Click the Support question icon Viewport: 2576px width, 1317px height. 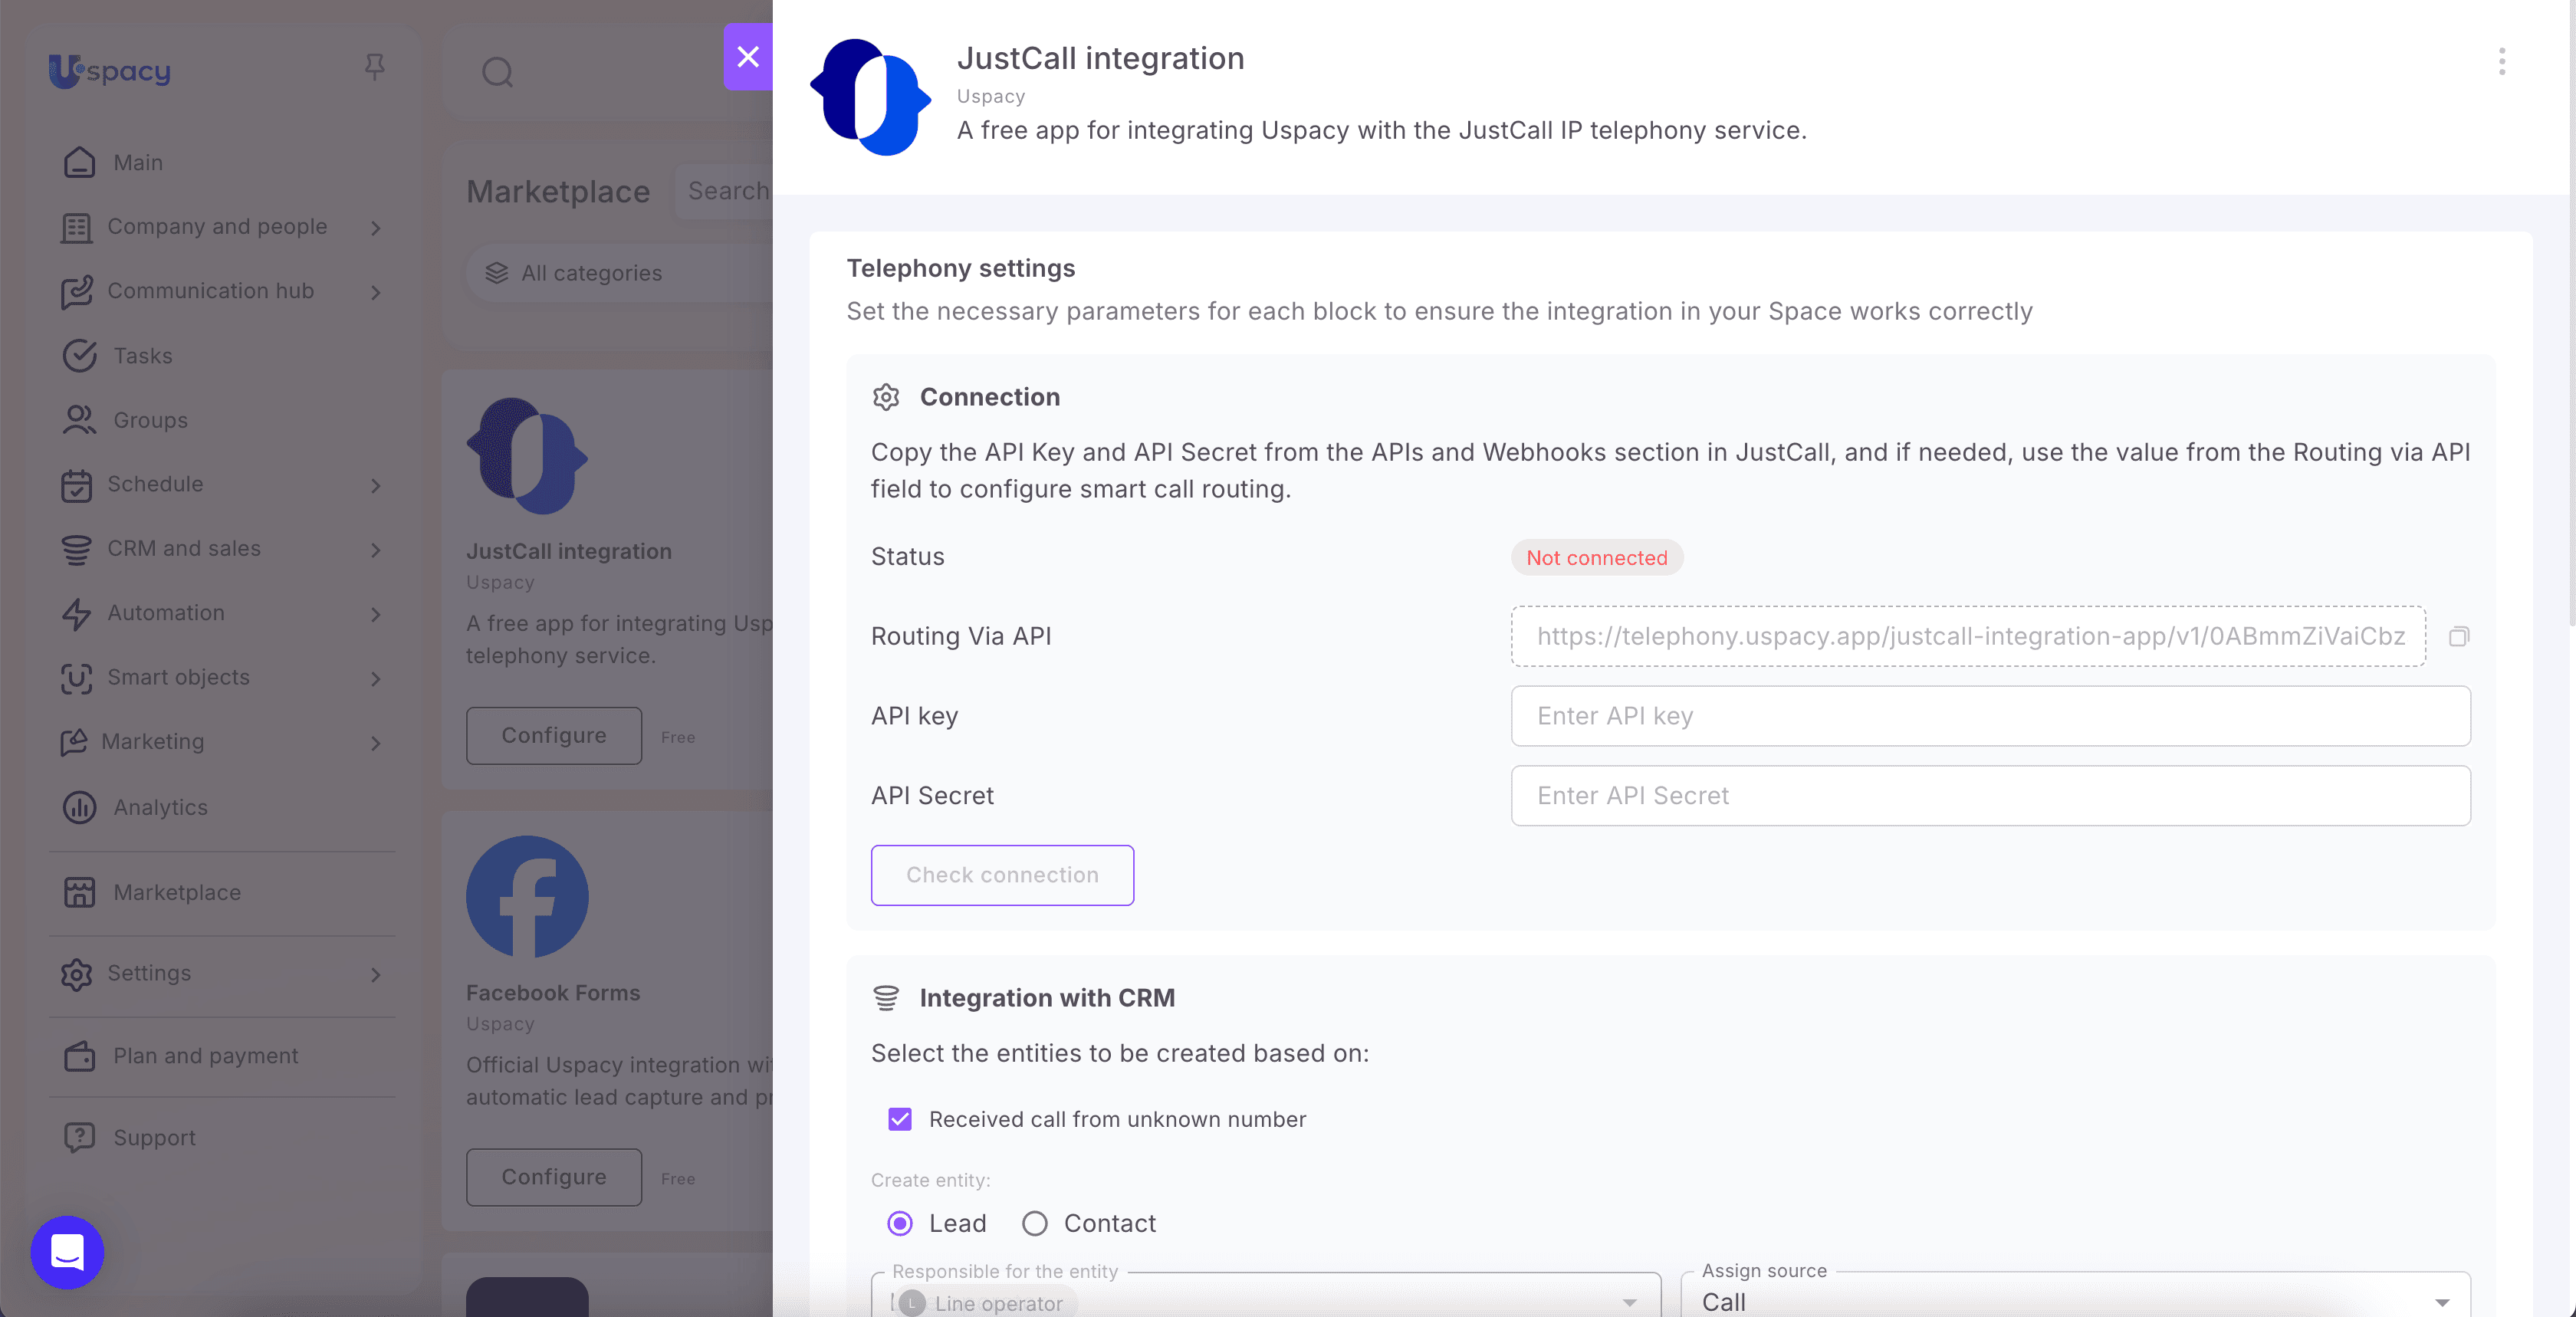pyautogui.click(x=79, y=1138)
